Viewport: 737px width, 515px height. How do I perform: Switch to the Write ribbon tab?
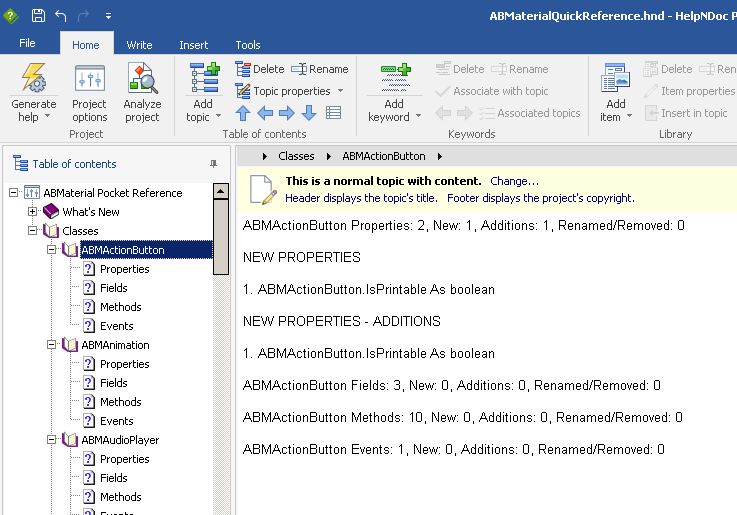click(139, 45)
